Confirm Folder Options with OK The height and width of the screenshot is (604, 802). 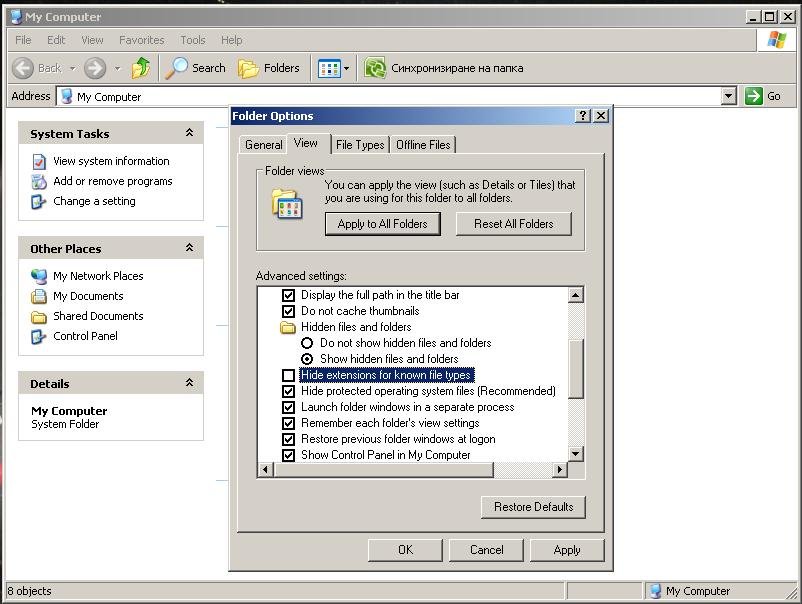tap(405, 550)
